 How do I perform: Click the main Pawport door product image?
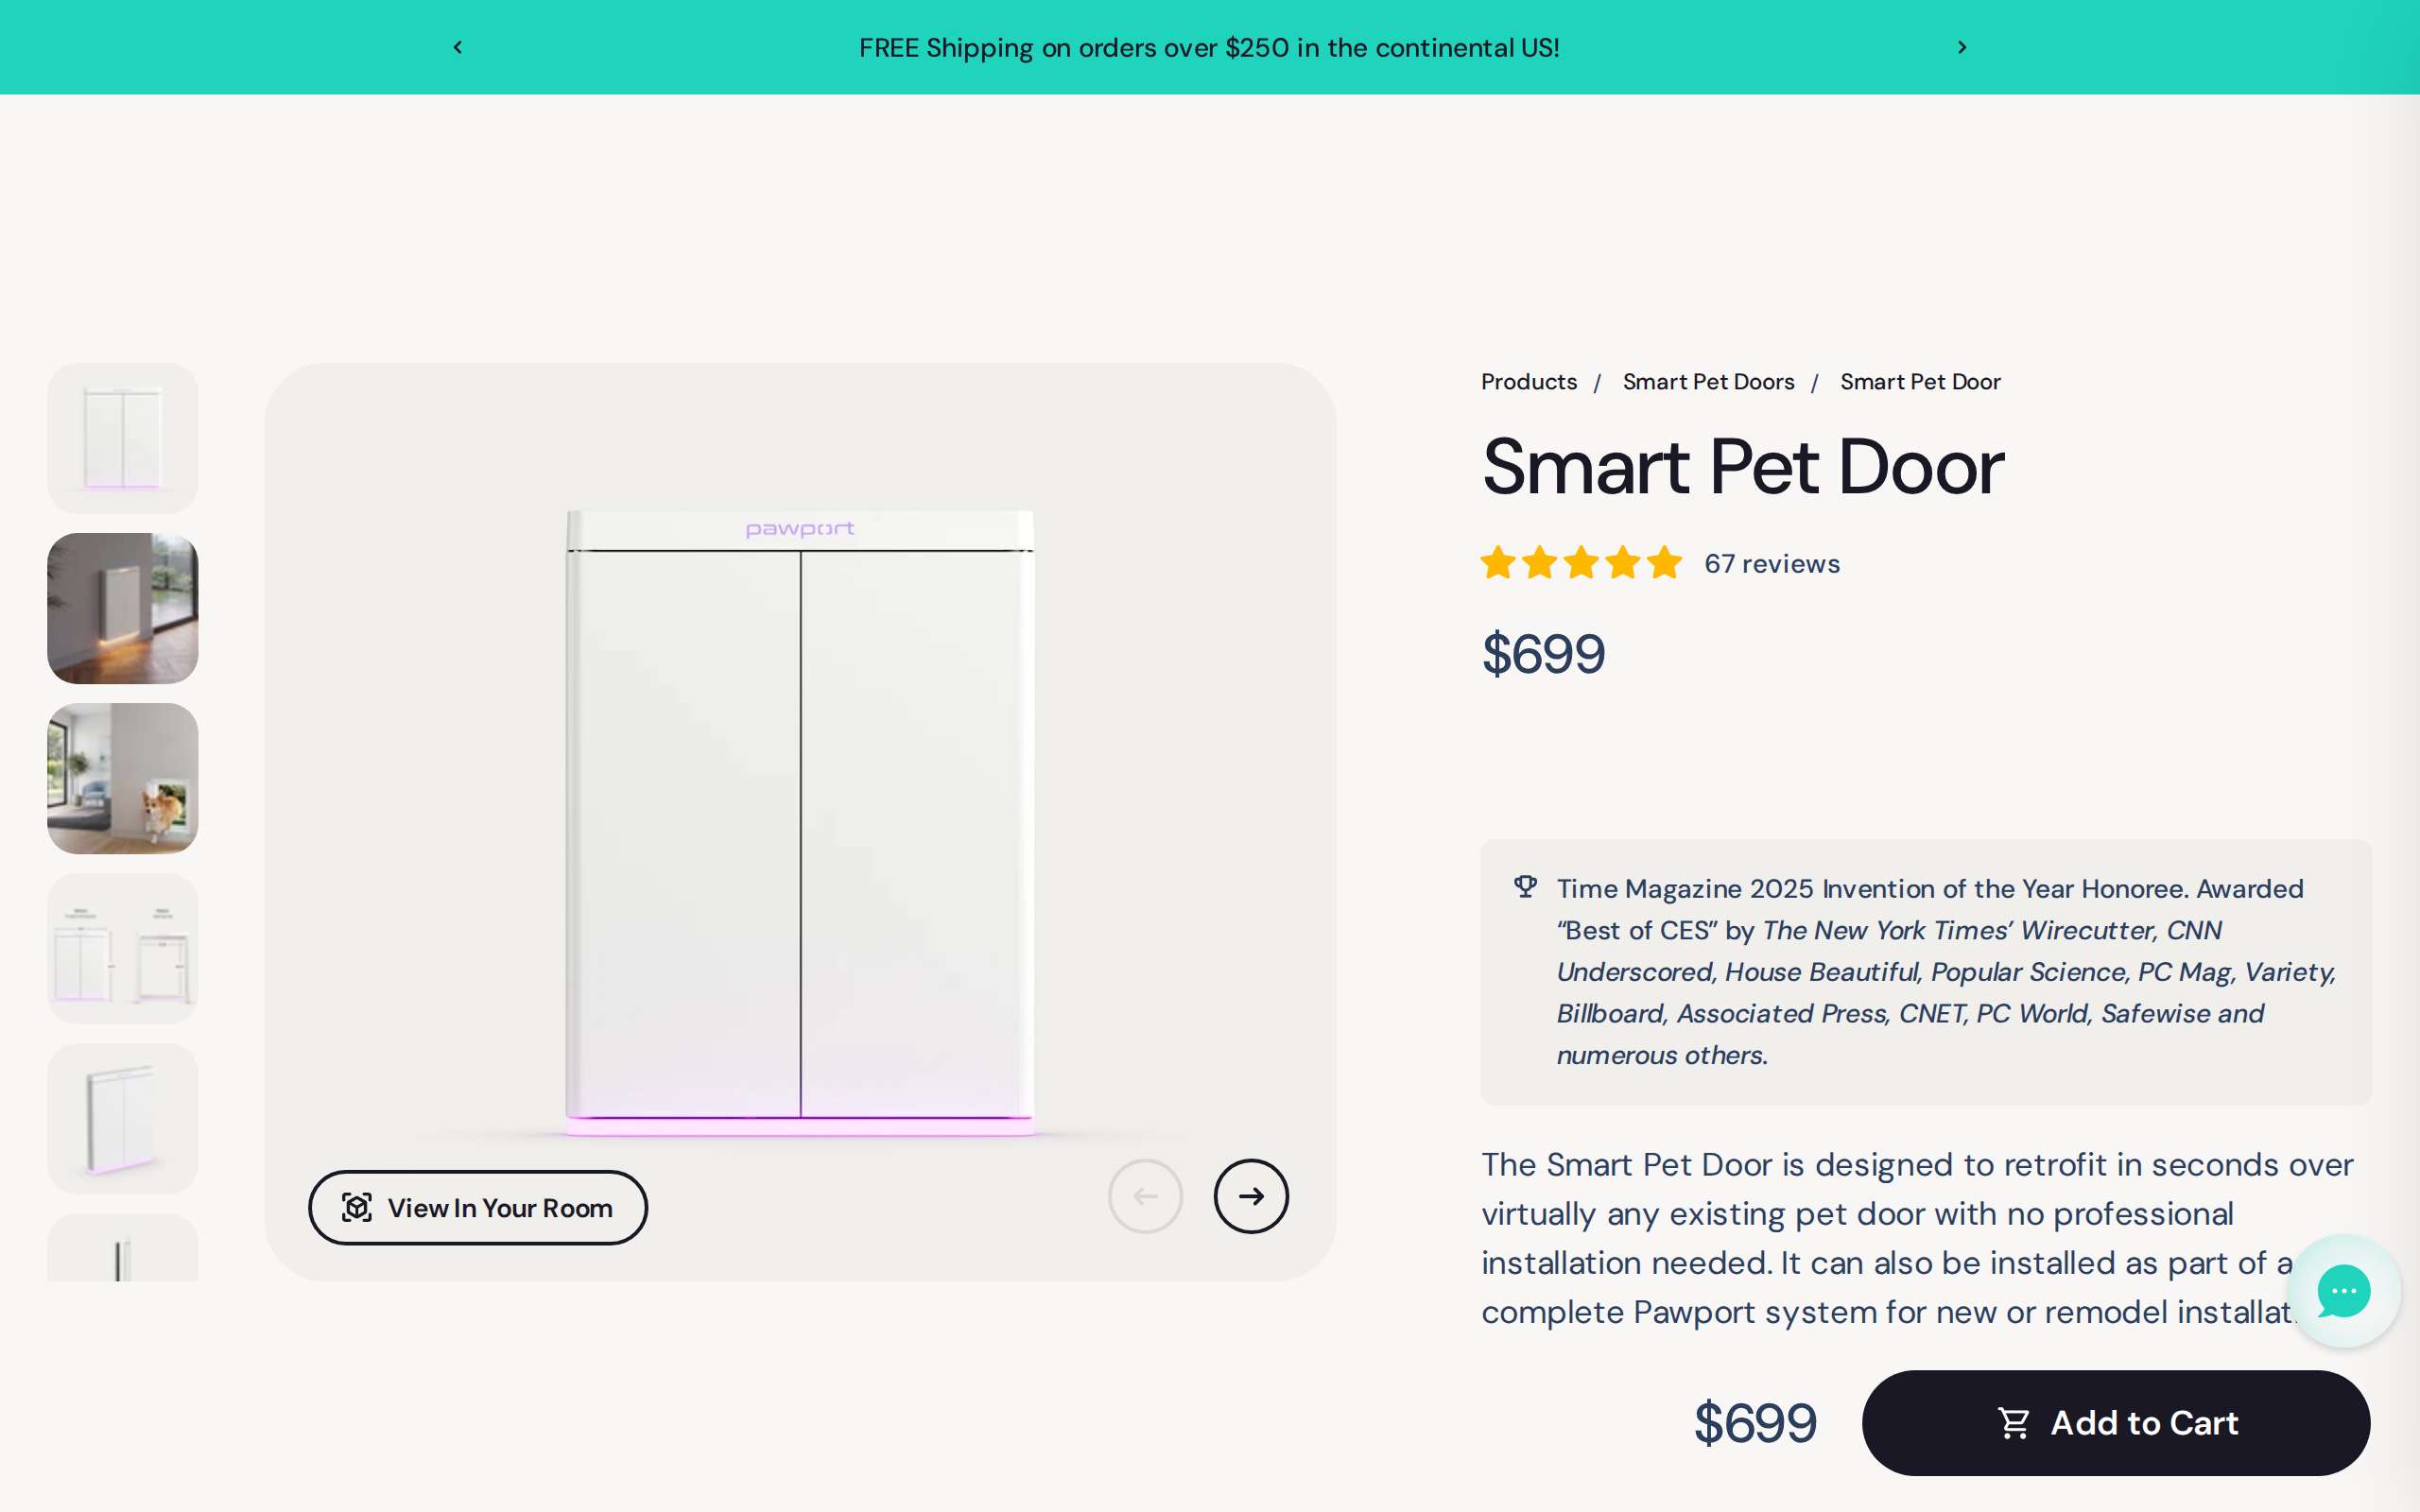[800, 822]
